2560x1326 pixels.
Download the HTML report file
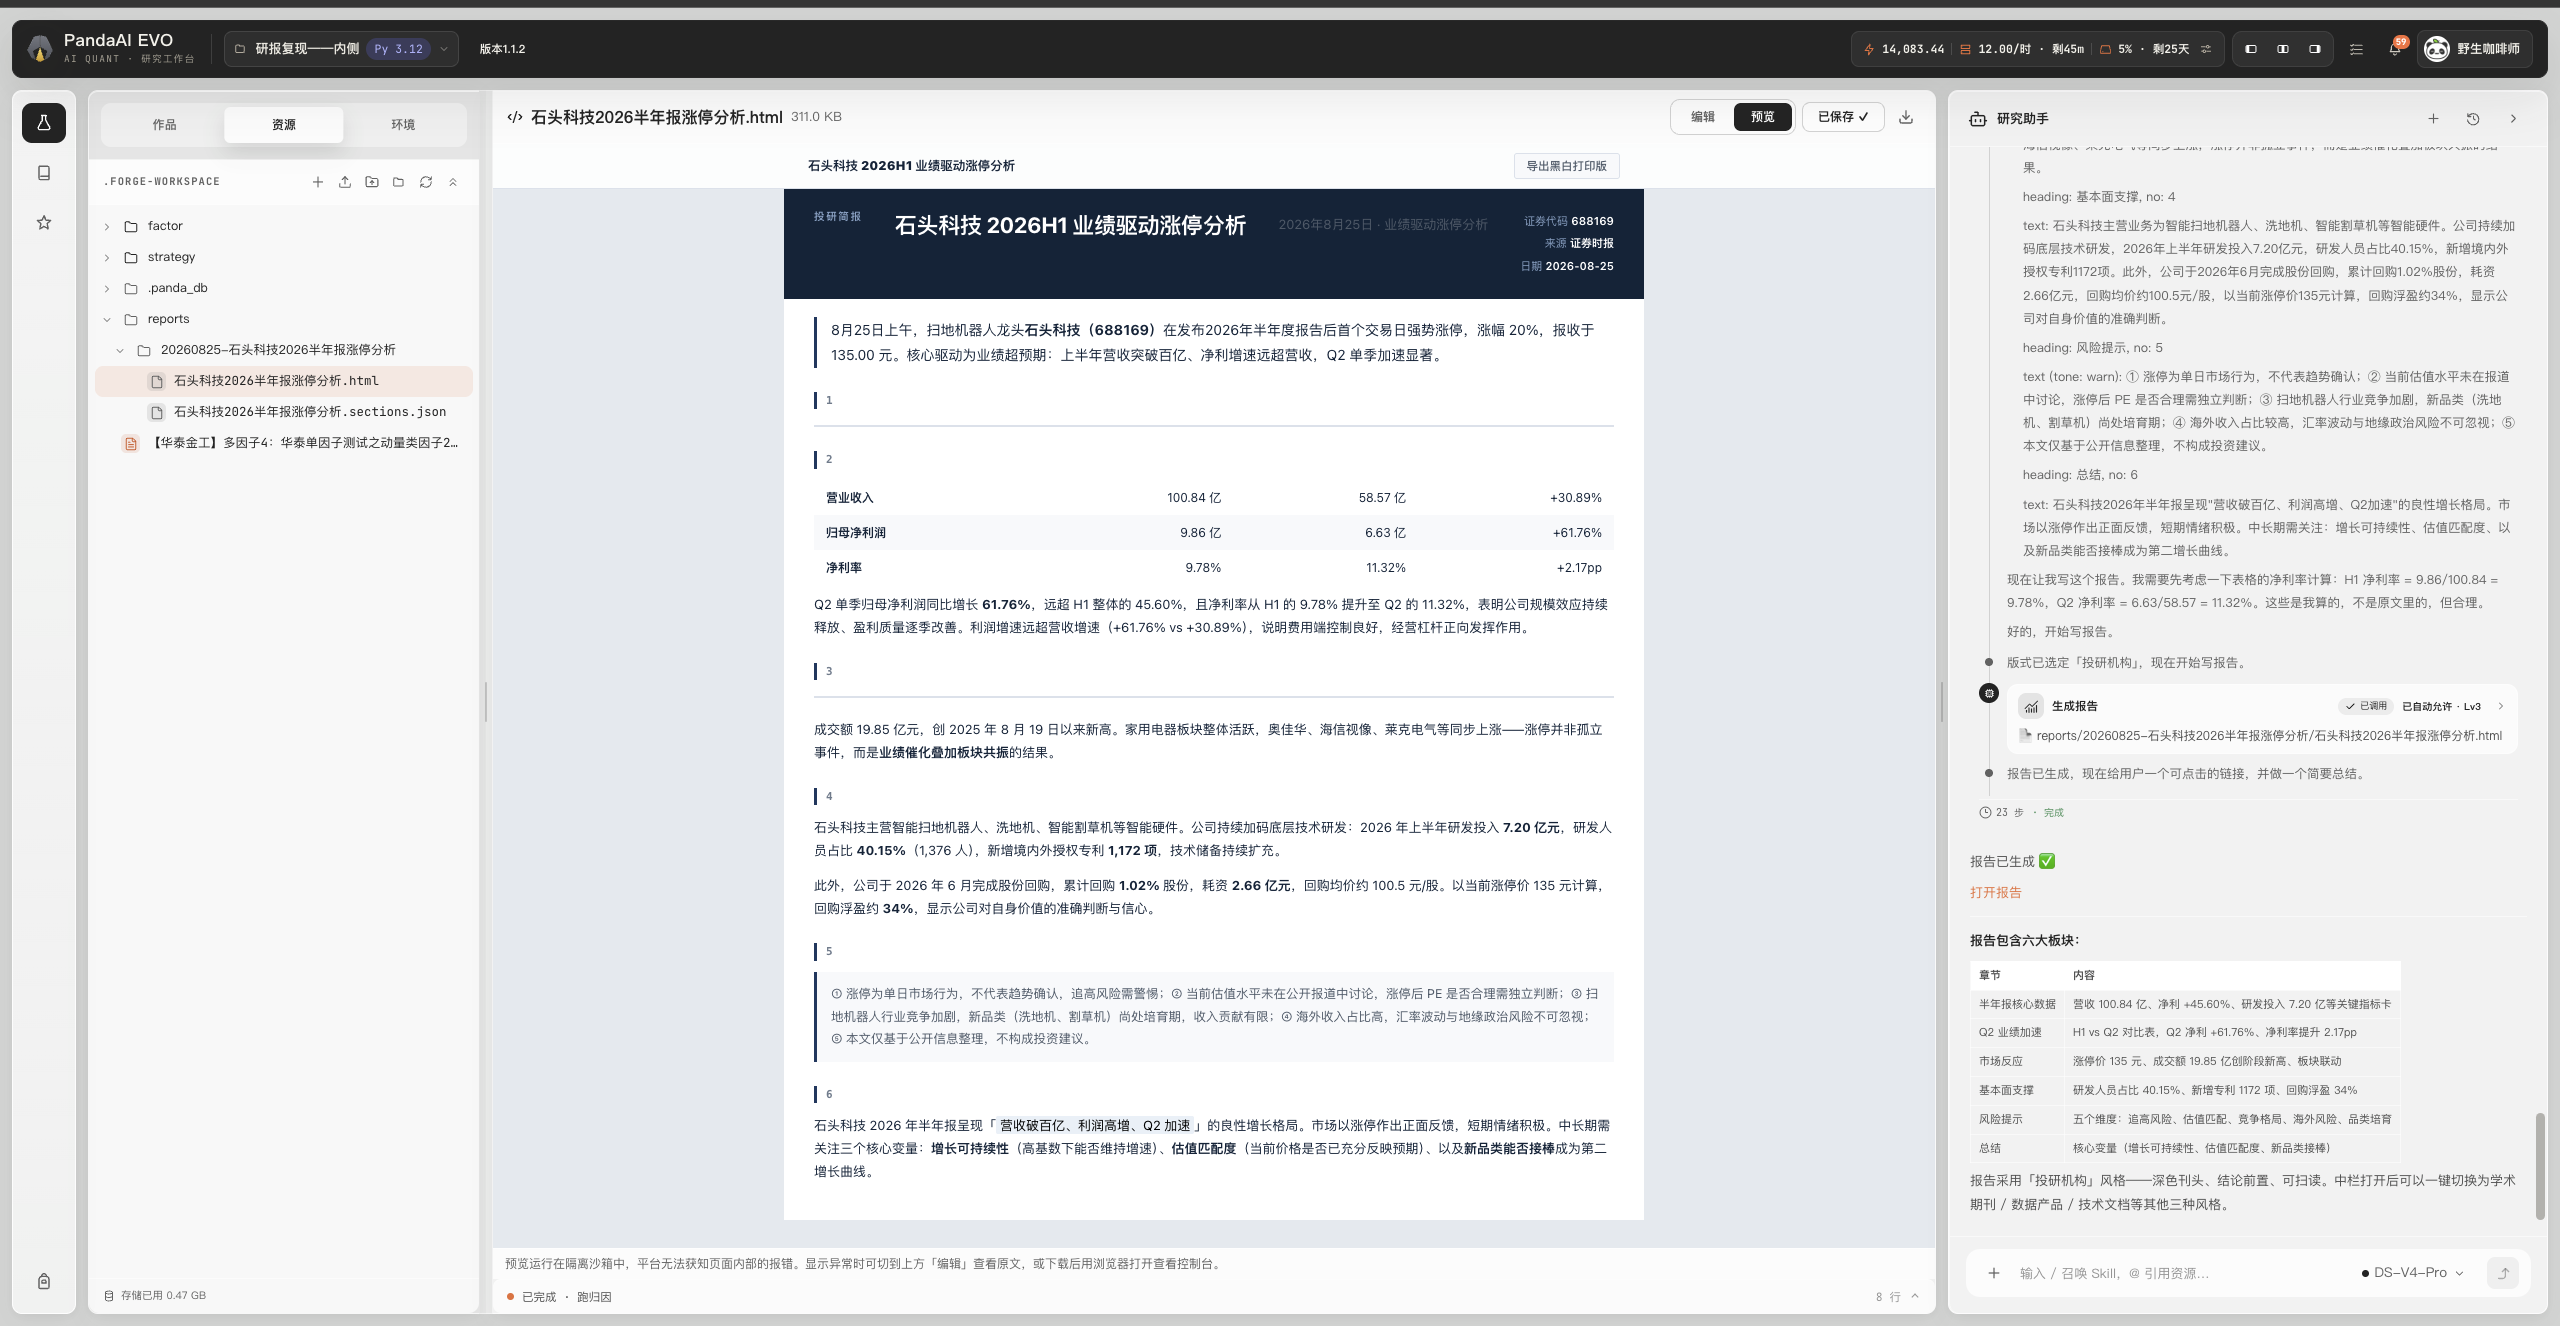point(1906,117)
